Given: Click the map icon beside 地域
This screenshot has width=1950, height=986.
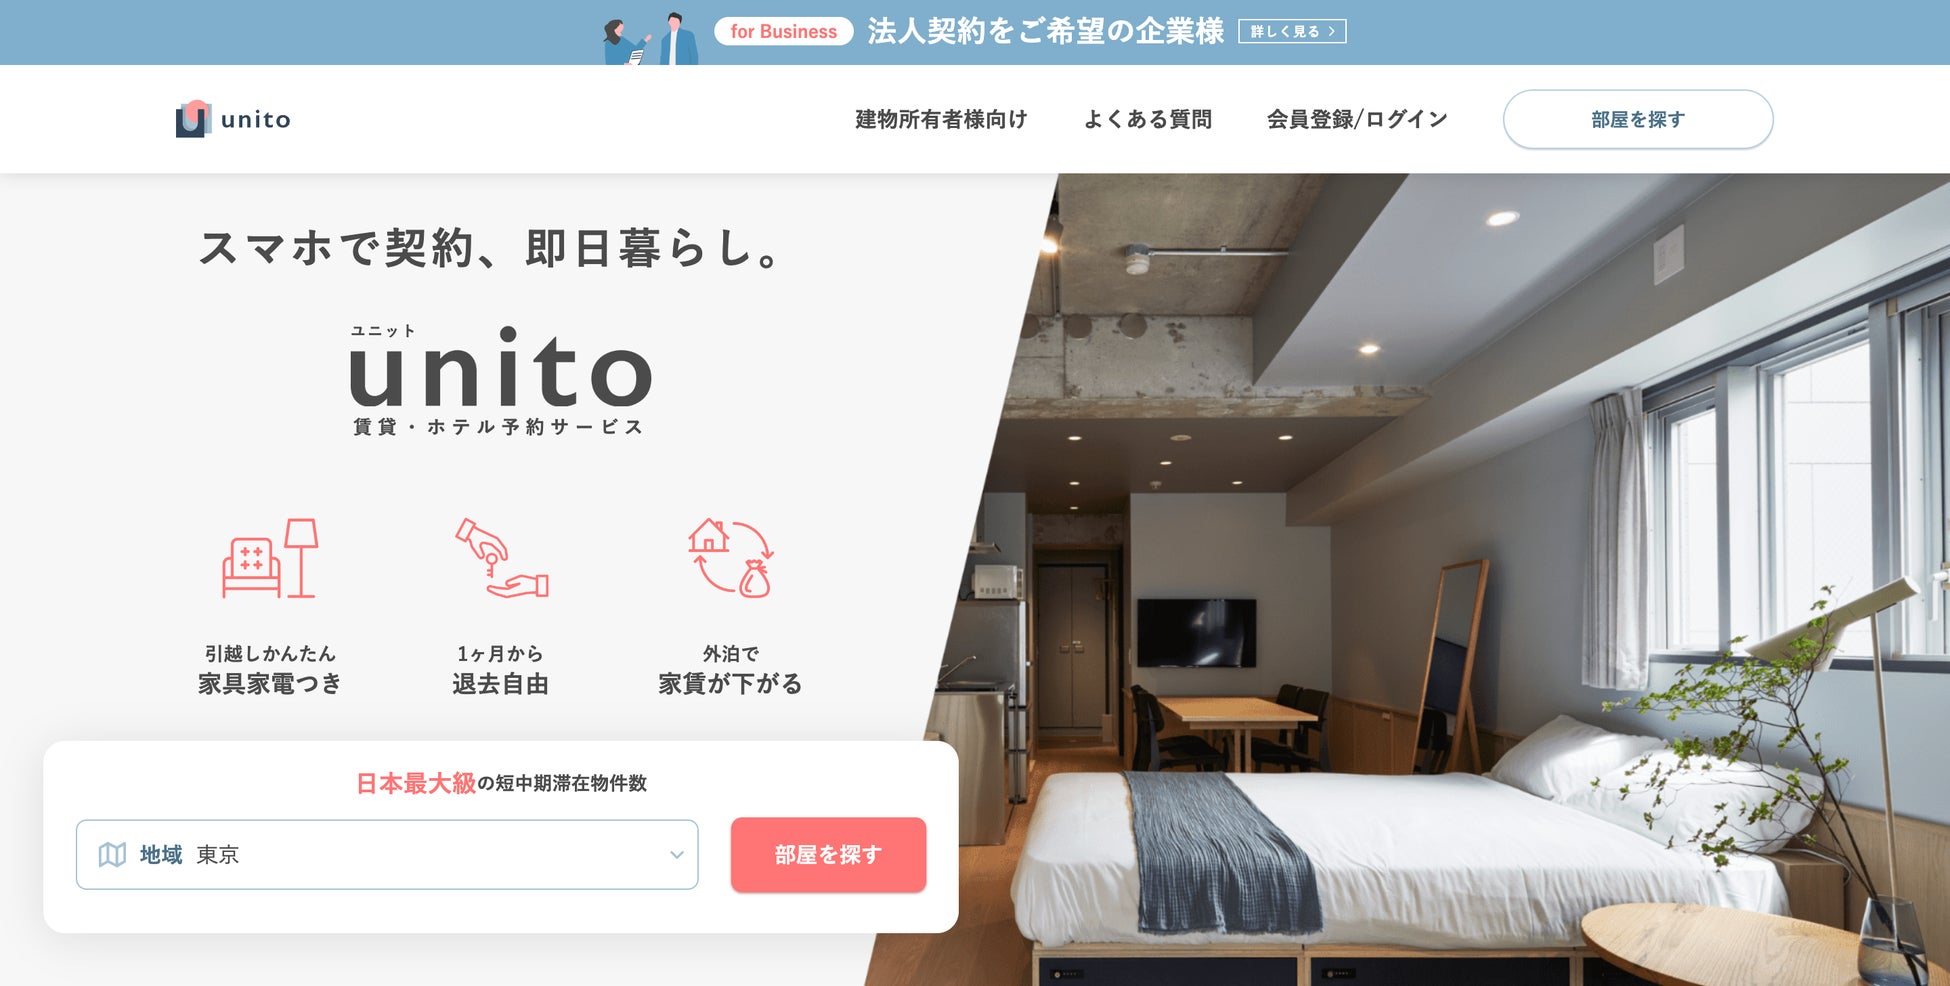Looking at the screenshot, I should 112,855.
